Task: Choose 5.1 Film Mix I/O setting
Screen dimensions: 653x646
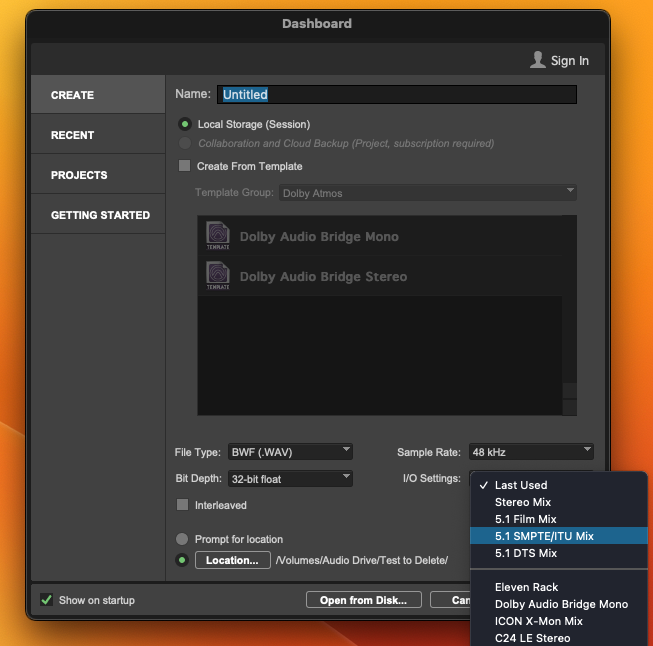Action: click(x=559, y=519)
